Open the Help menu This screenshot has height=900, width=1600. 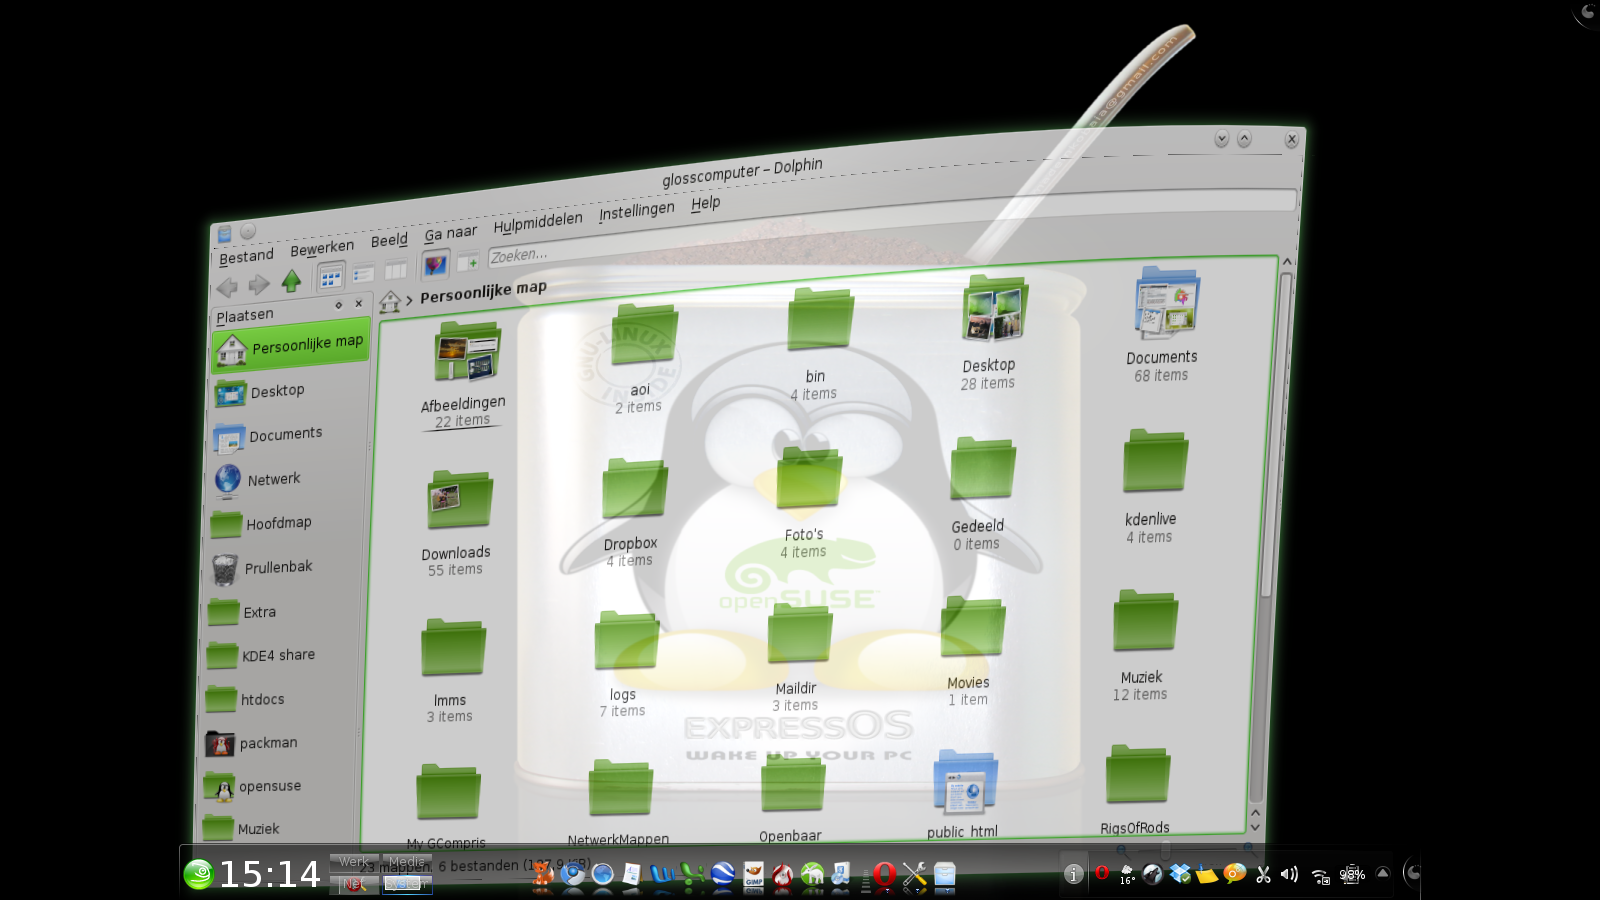[705, 203]
